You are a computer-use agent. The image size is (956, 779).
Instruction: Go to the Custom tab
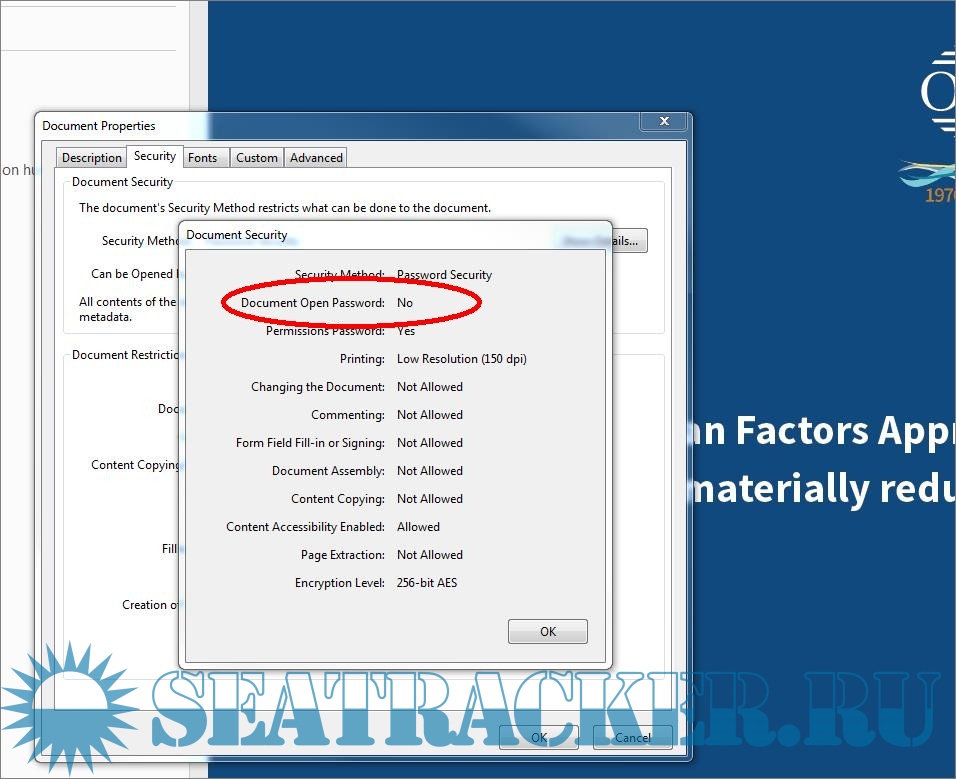coord(257,158)
